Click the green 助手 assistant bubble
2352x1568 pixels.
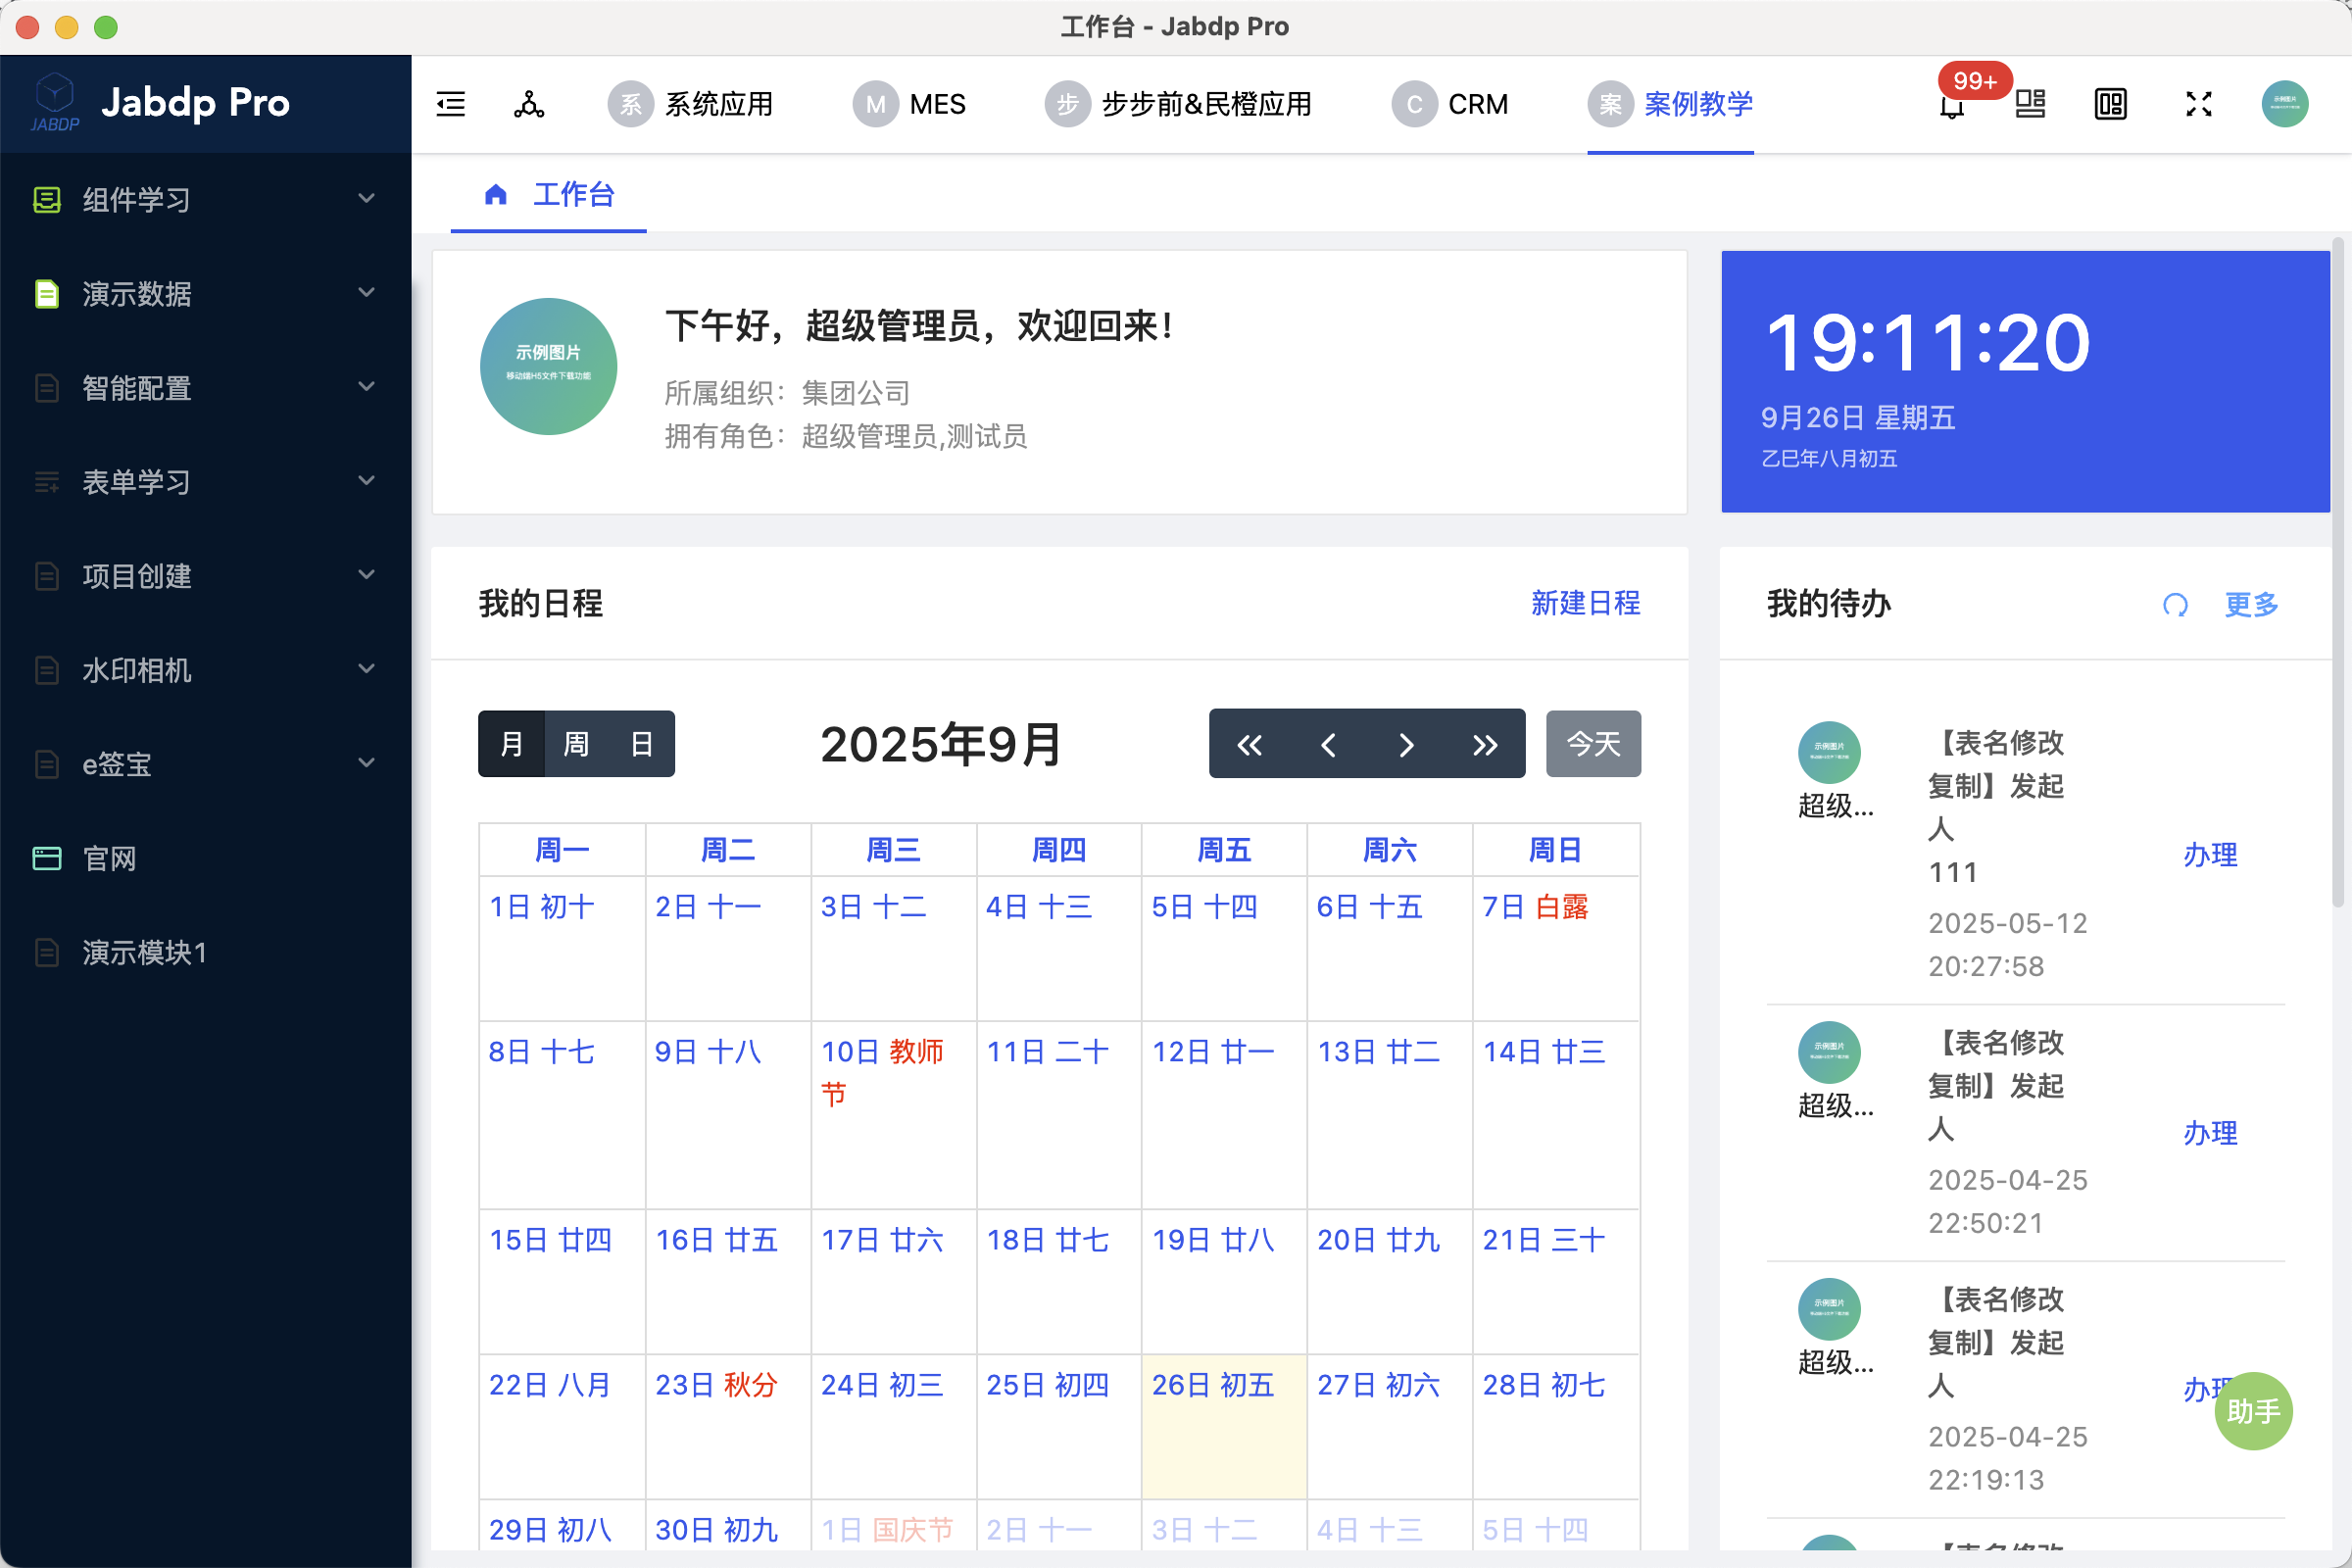click(2253, 1410)
